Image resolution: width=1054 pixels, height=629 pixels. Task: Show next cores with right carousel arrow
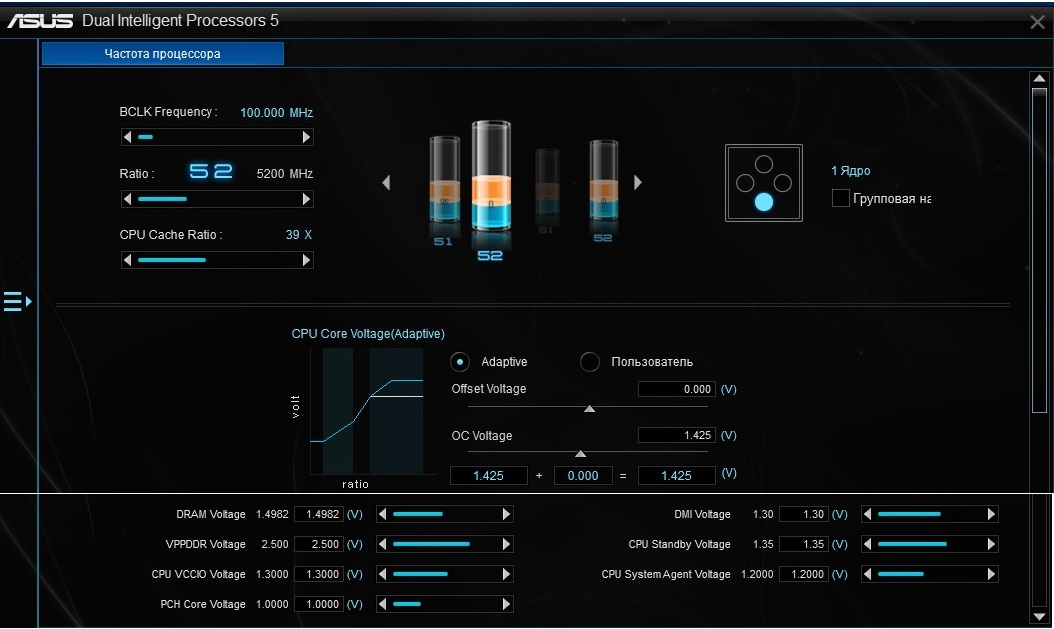point(637,182)
